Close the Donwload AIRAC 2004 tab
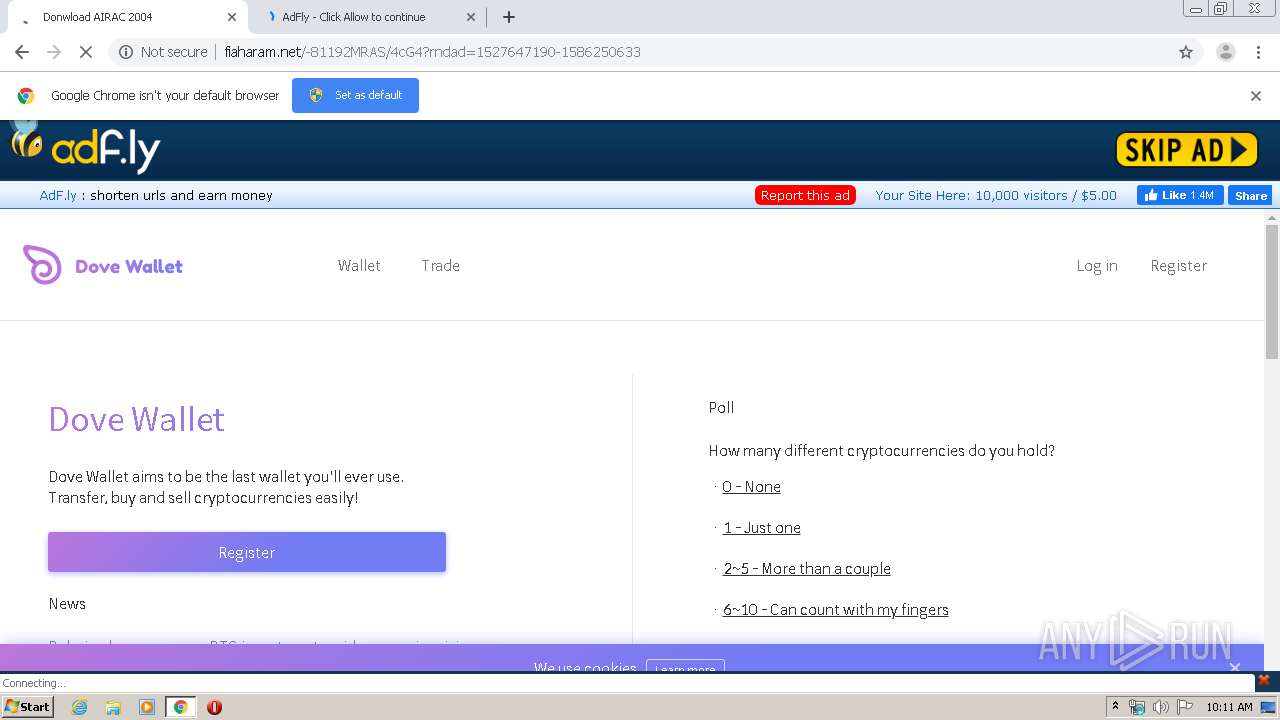Image resolution: width=1280 pixels, height=720 pixels. pos(232,17)
